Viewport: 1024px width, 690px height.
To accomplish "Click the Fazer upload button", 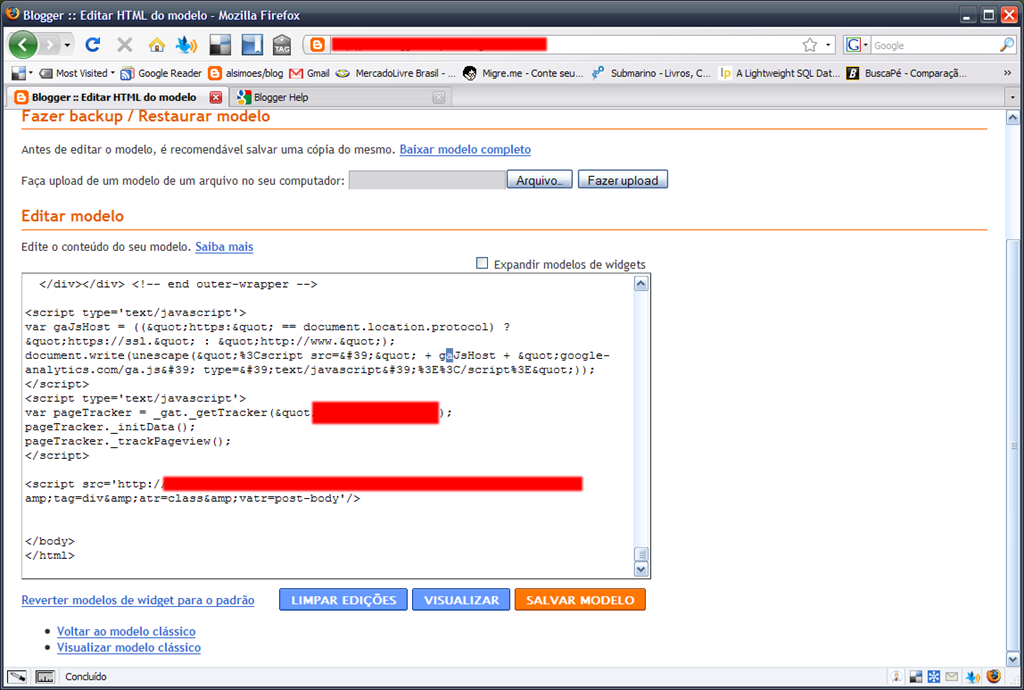I will (622, 180).
